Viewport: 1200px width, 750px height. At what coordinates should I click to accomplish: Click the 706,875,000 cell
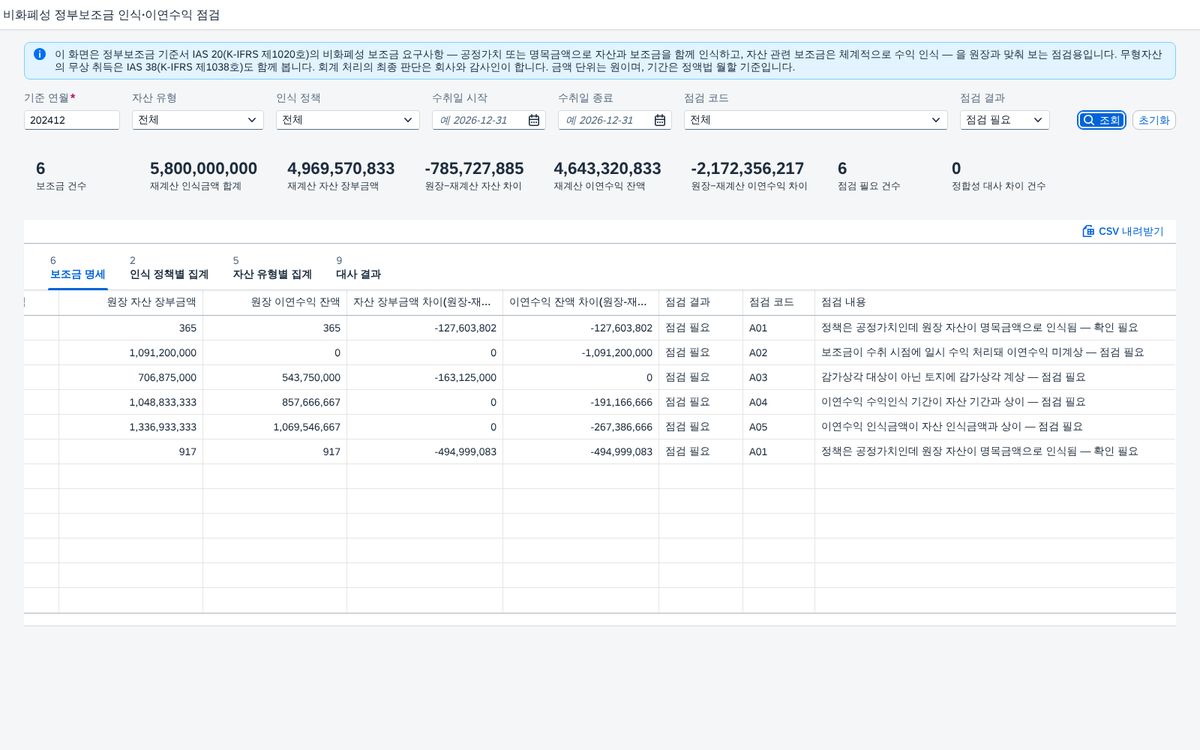tap(131, 378)
